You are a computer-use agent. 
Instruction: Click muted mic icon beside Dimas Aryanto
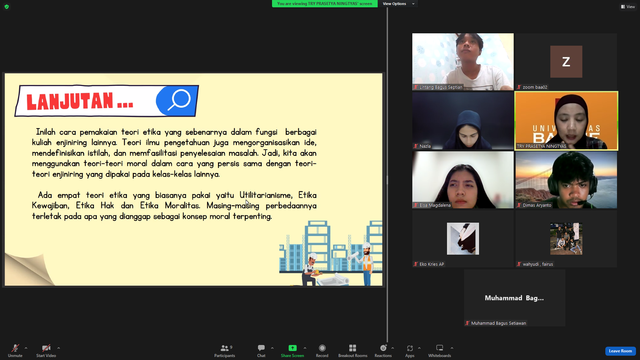(519, 205)
